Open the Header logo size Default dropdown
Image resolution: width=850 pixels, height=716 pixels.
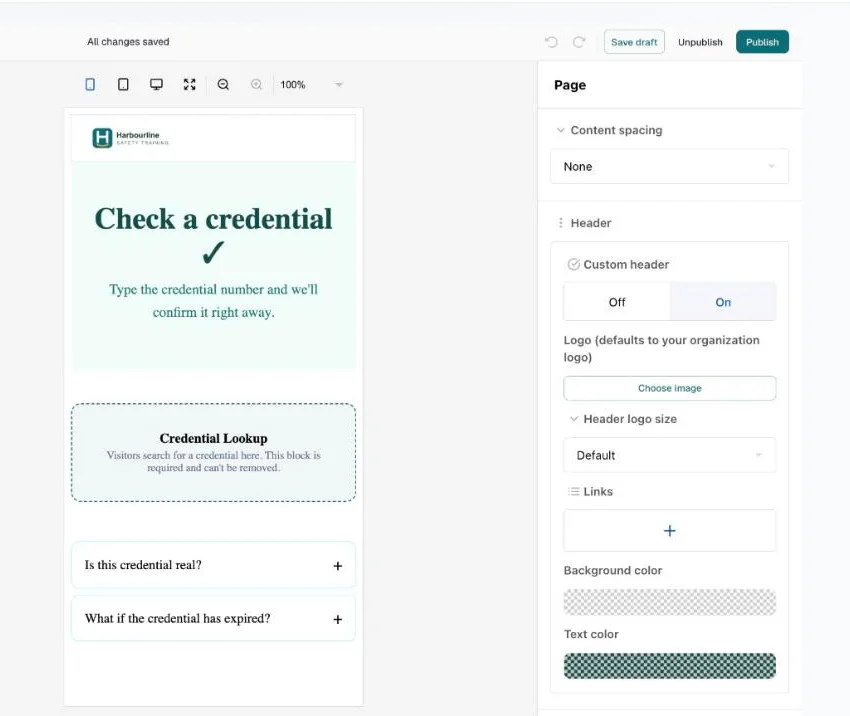click(x=669, y=455)
